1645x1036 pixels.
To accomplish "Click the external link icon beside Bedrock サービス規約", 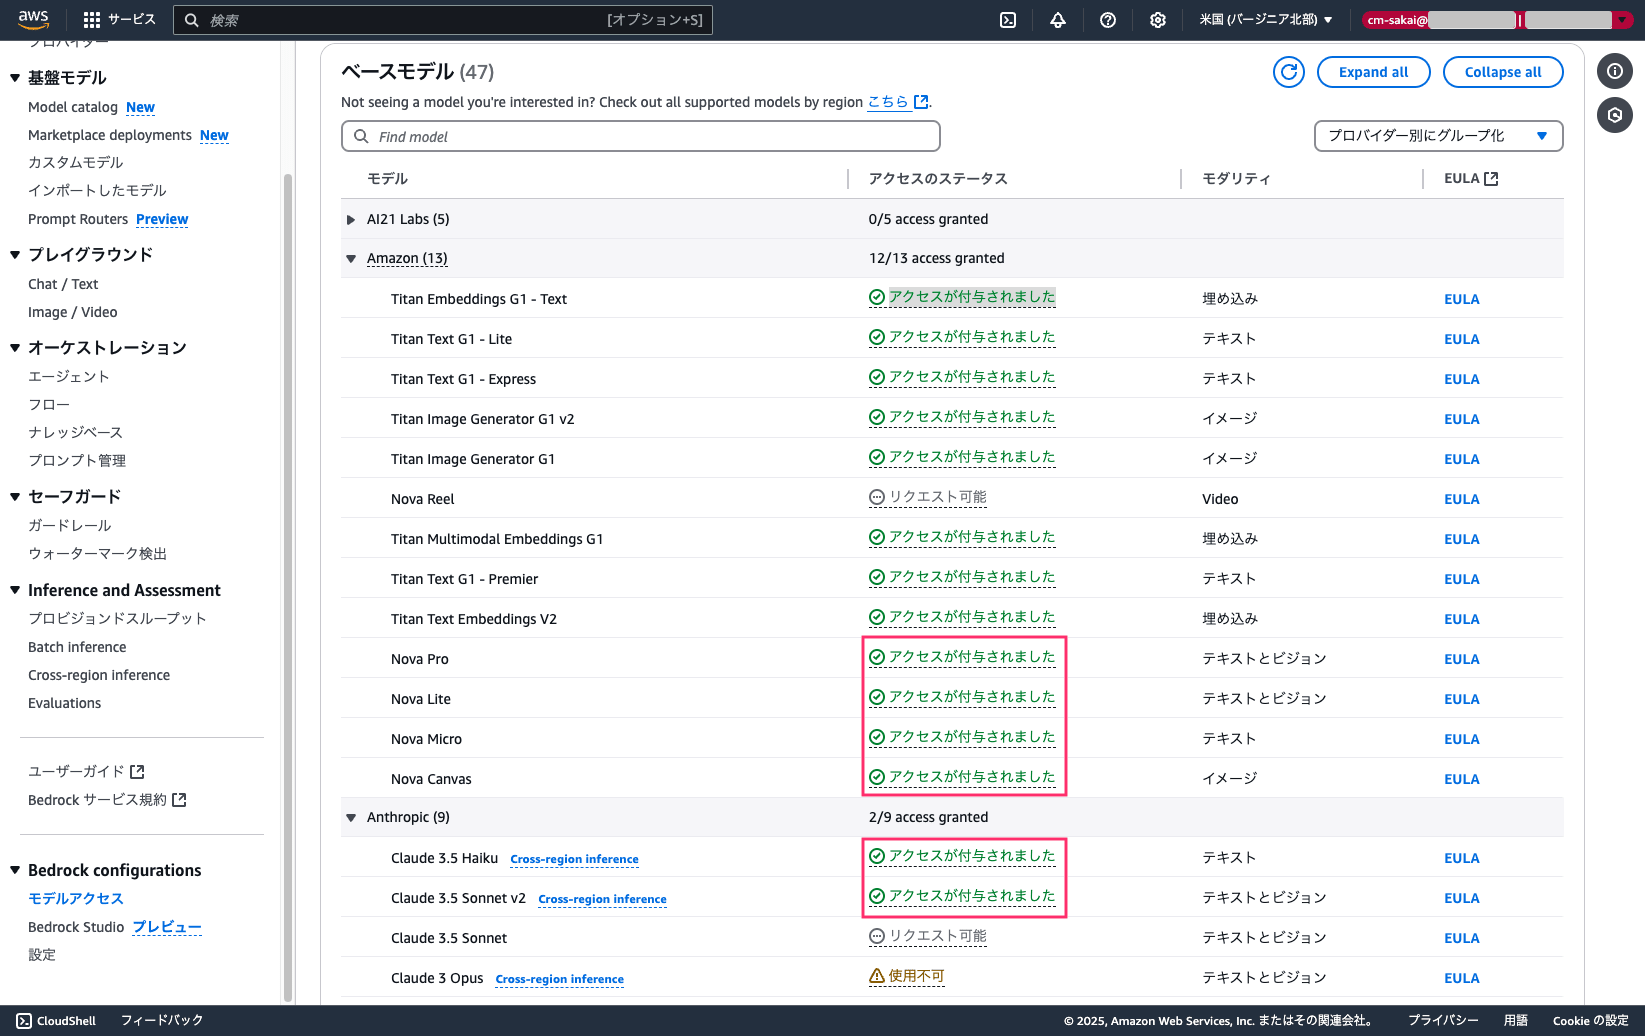I will coord(180,800).
